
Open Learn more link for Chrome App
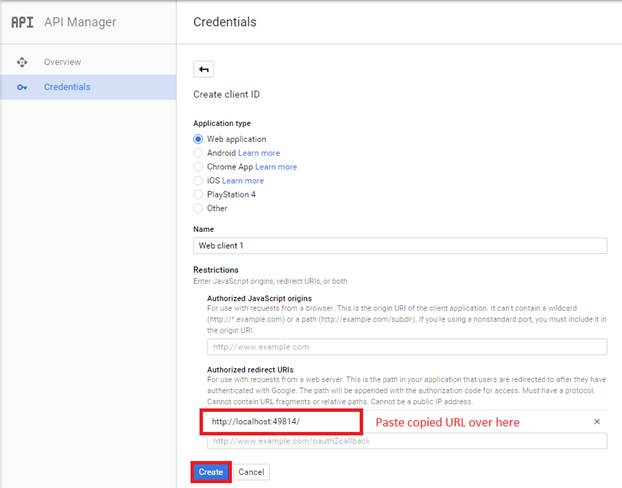coord(276,167)
